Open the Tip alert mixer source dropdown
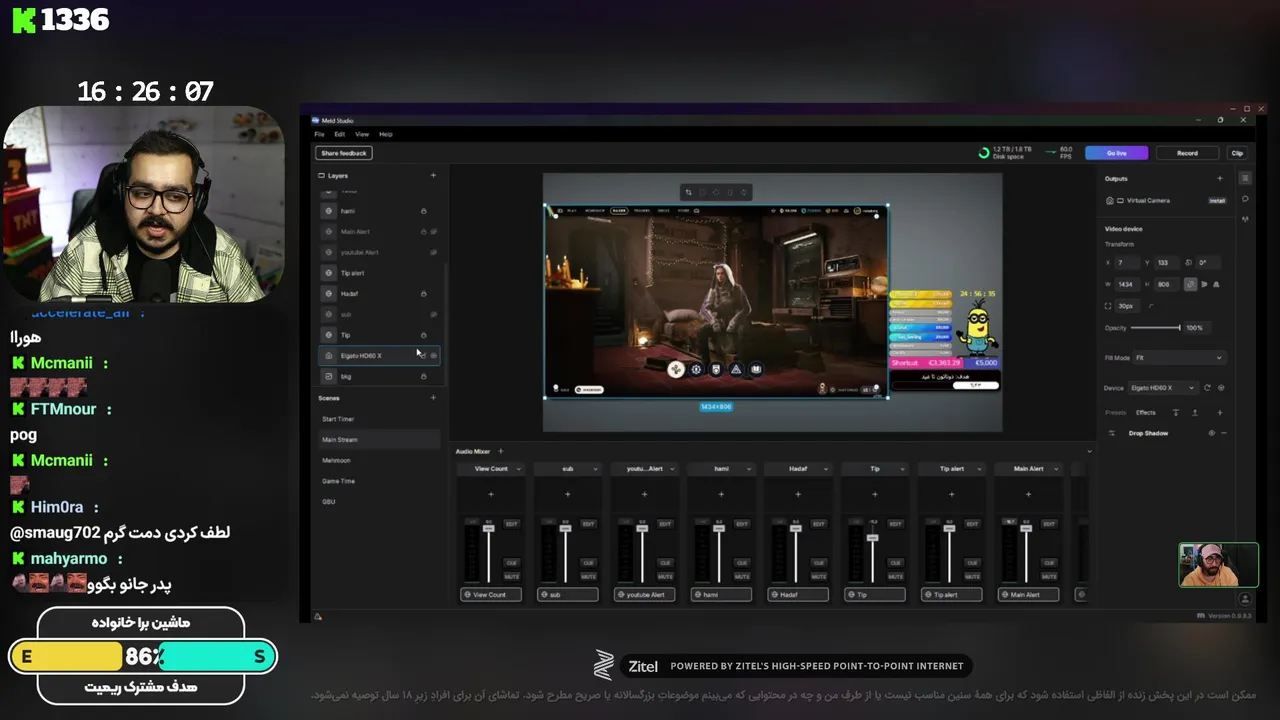 click(951, 468)
